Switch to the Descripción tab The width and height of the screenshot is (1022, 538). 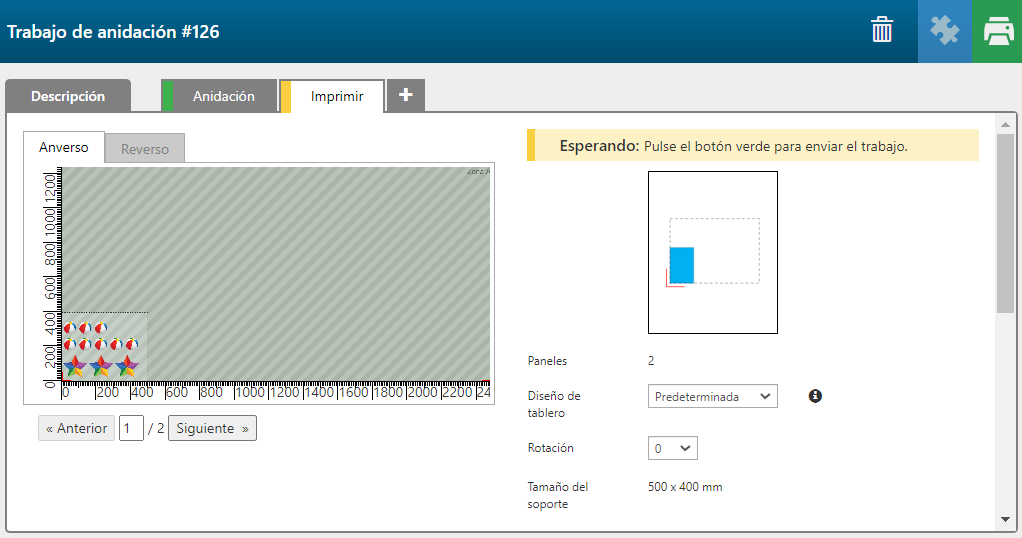coord(68,97)
